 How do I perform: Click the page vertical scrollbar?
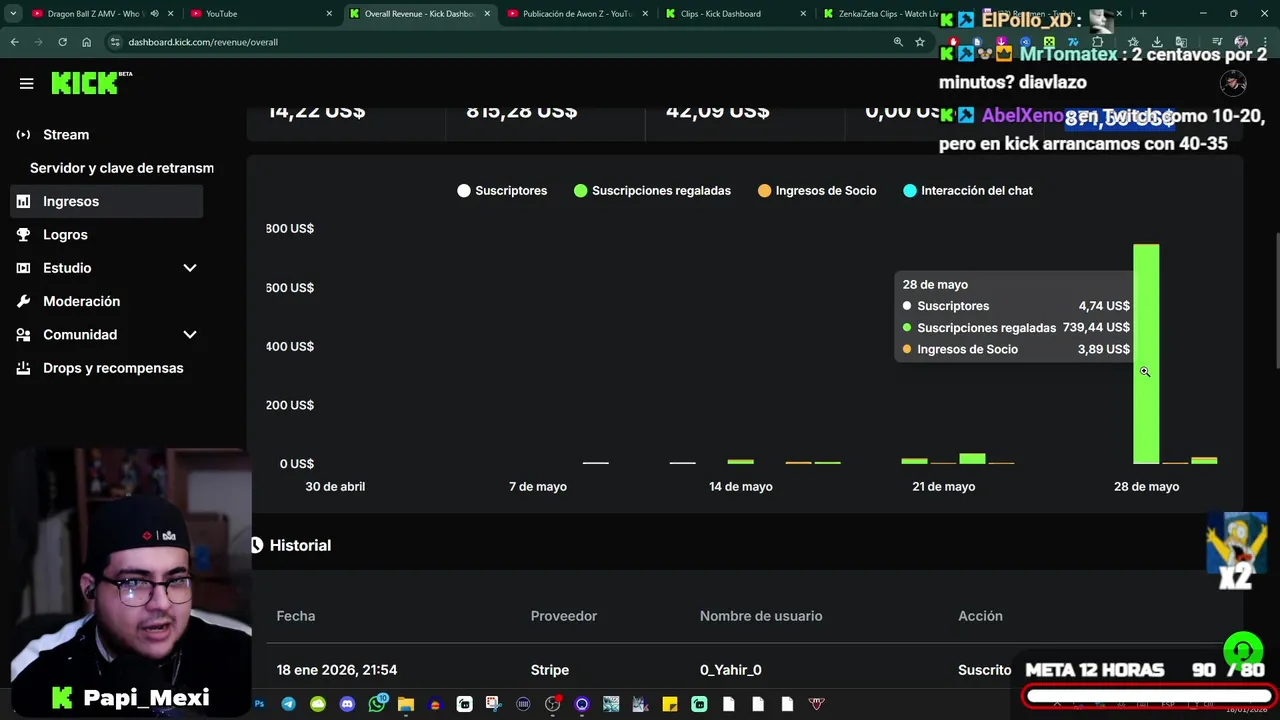click(1276, 300)
